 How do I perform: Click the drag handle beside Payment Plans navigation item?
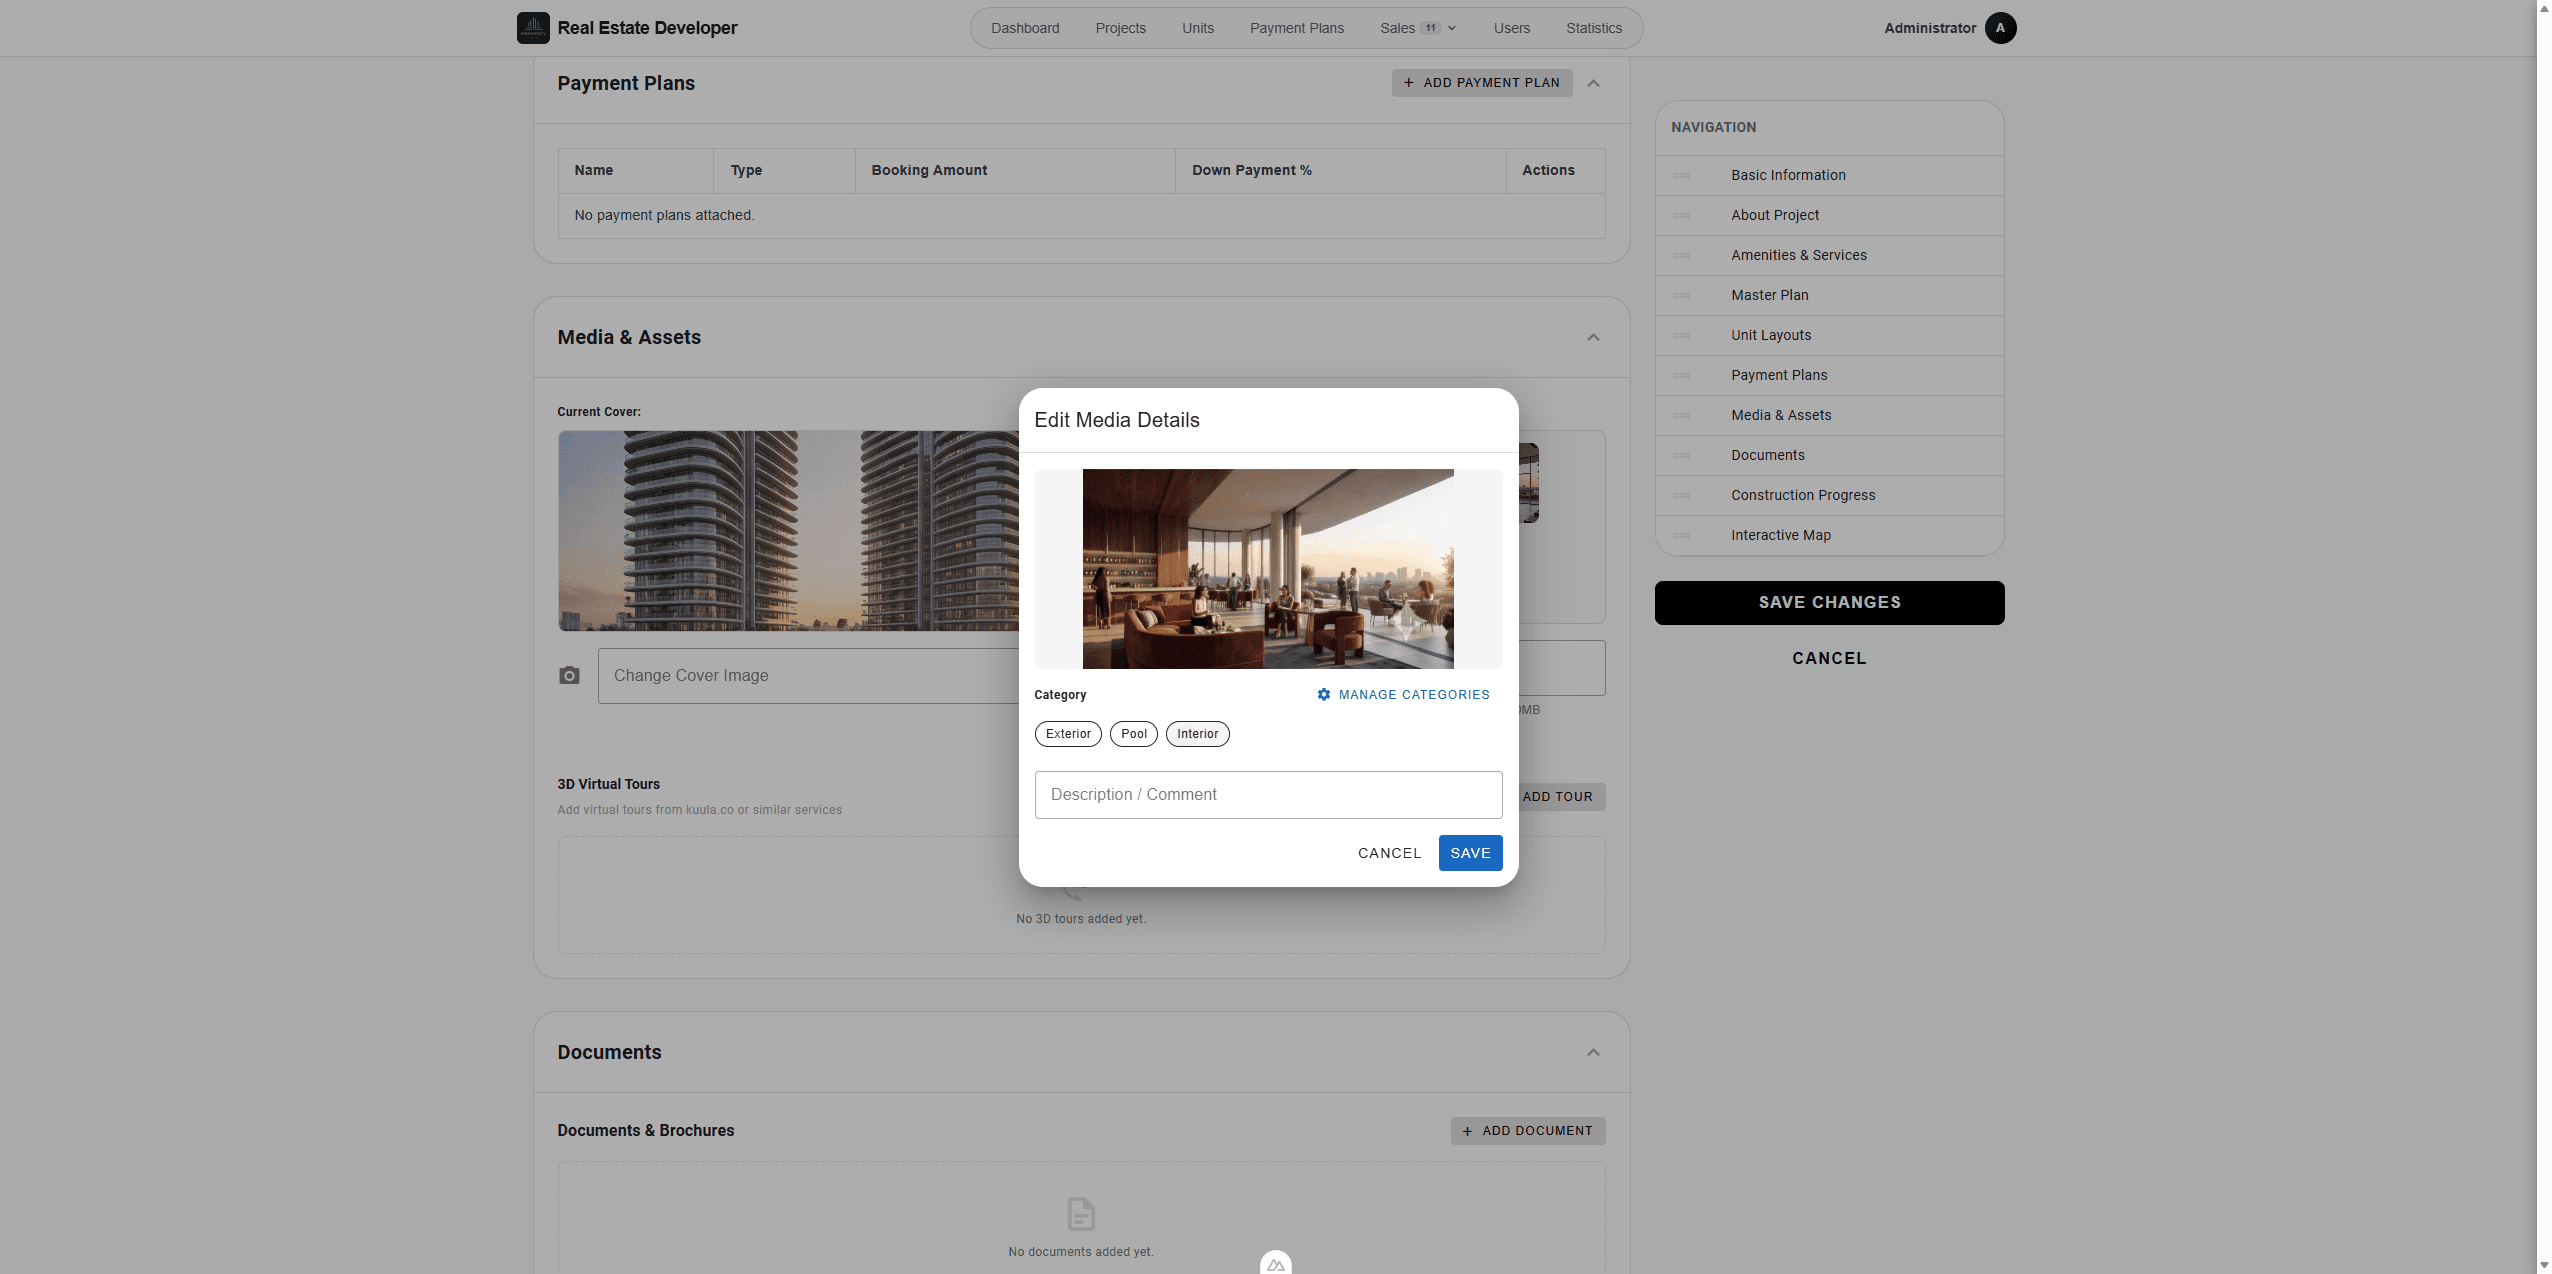[1682, 376]
